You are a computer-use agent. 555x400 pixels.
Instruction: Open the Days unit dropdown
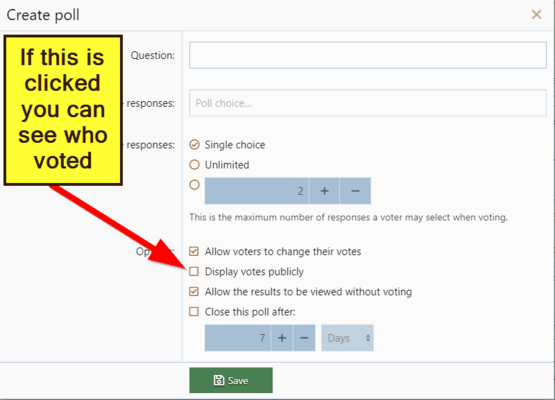[347, 338]
